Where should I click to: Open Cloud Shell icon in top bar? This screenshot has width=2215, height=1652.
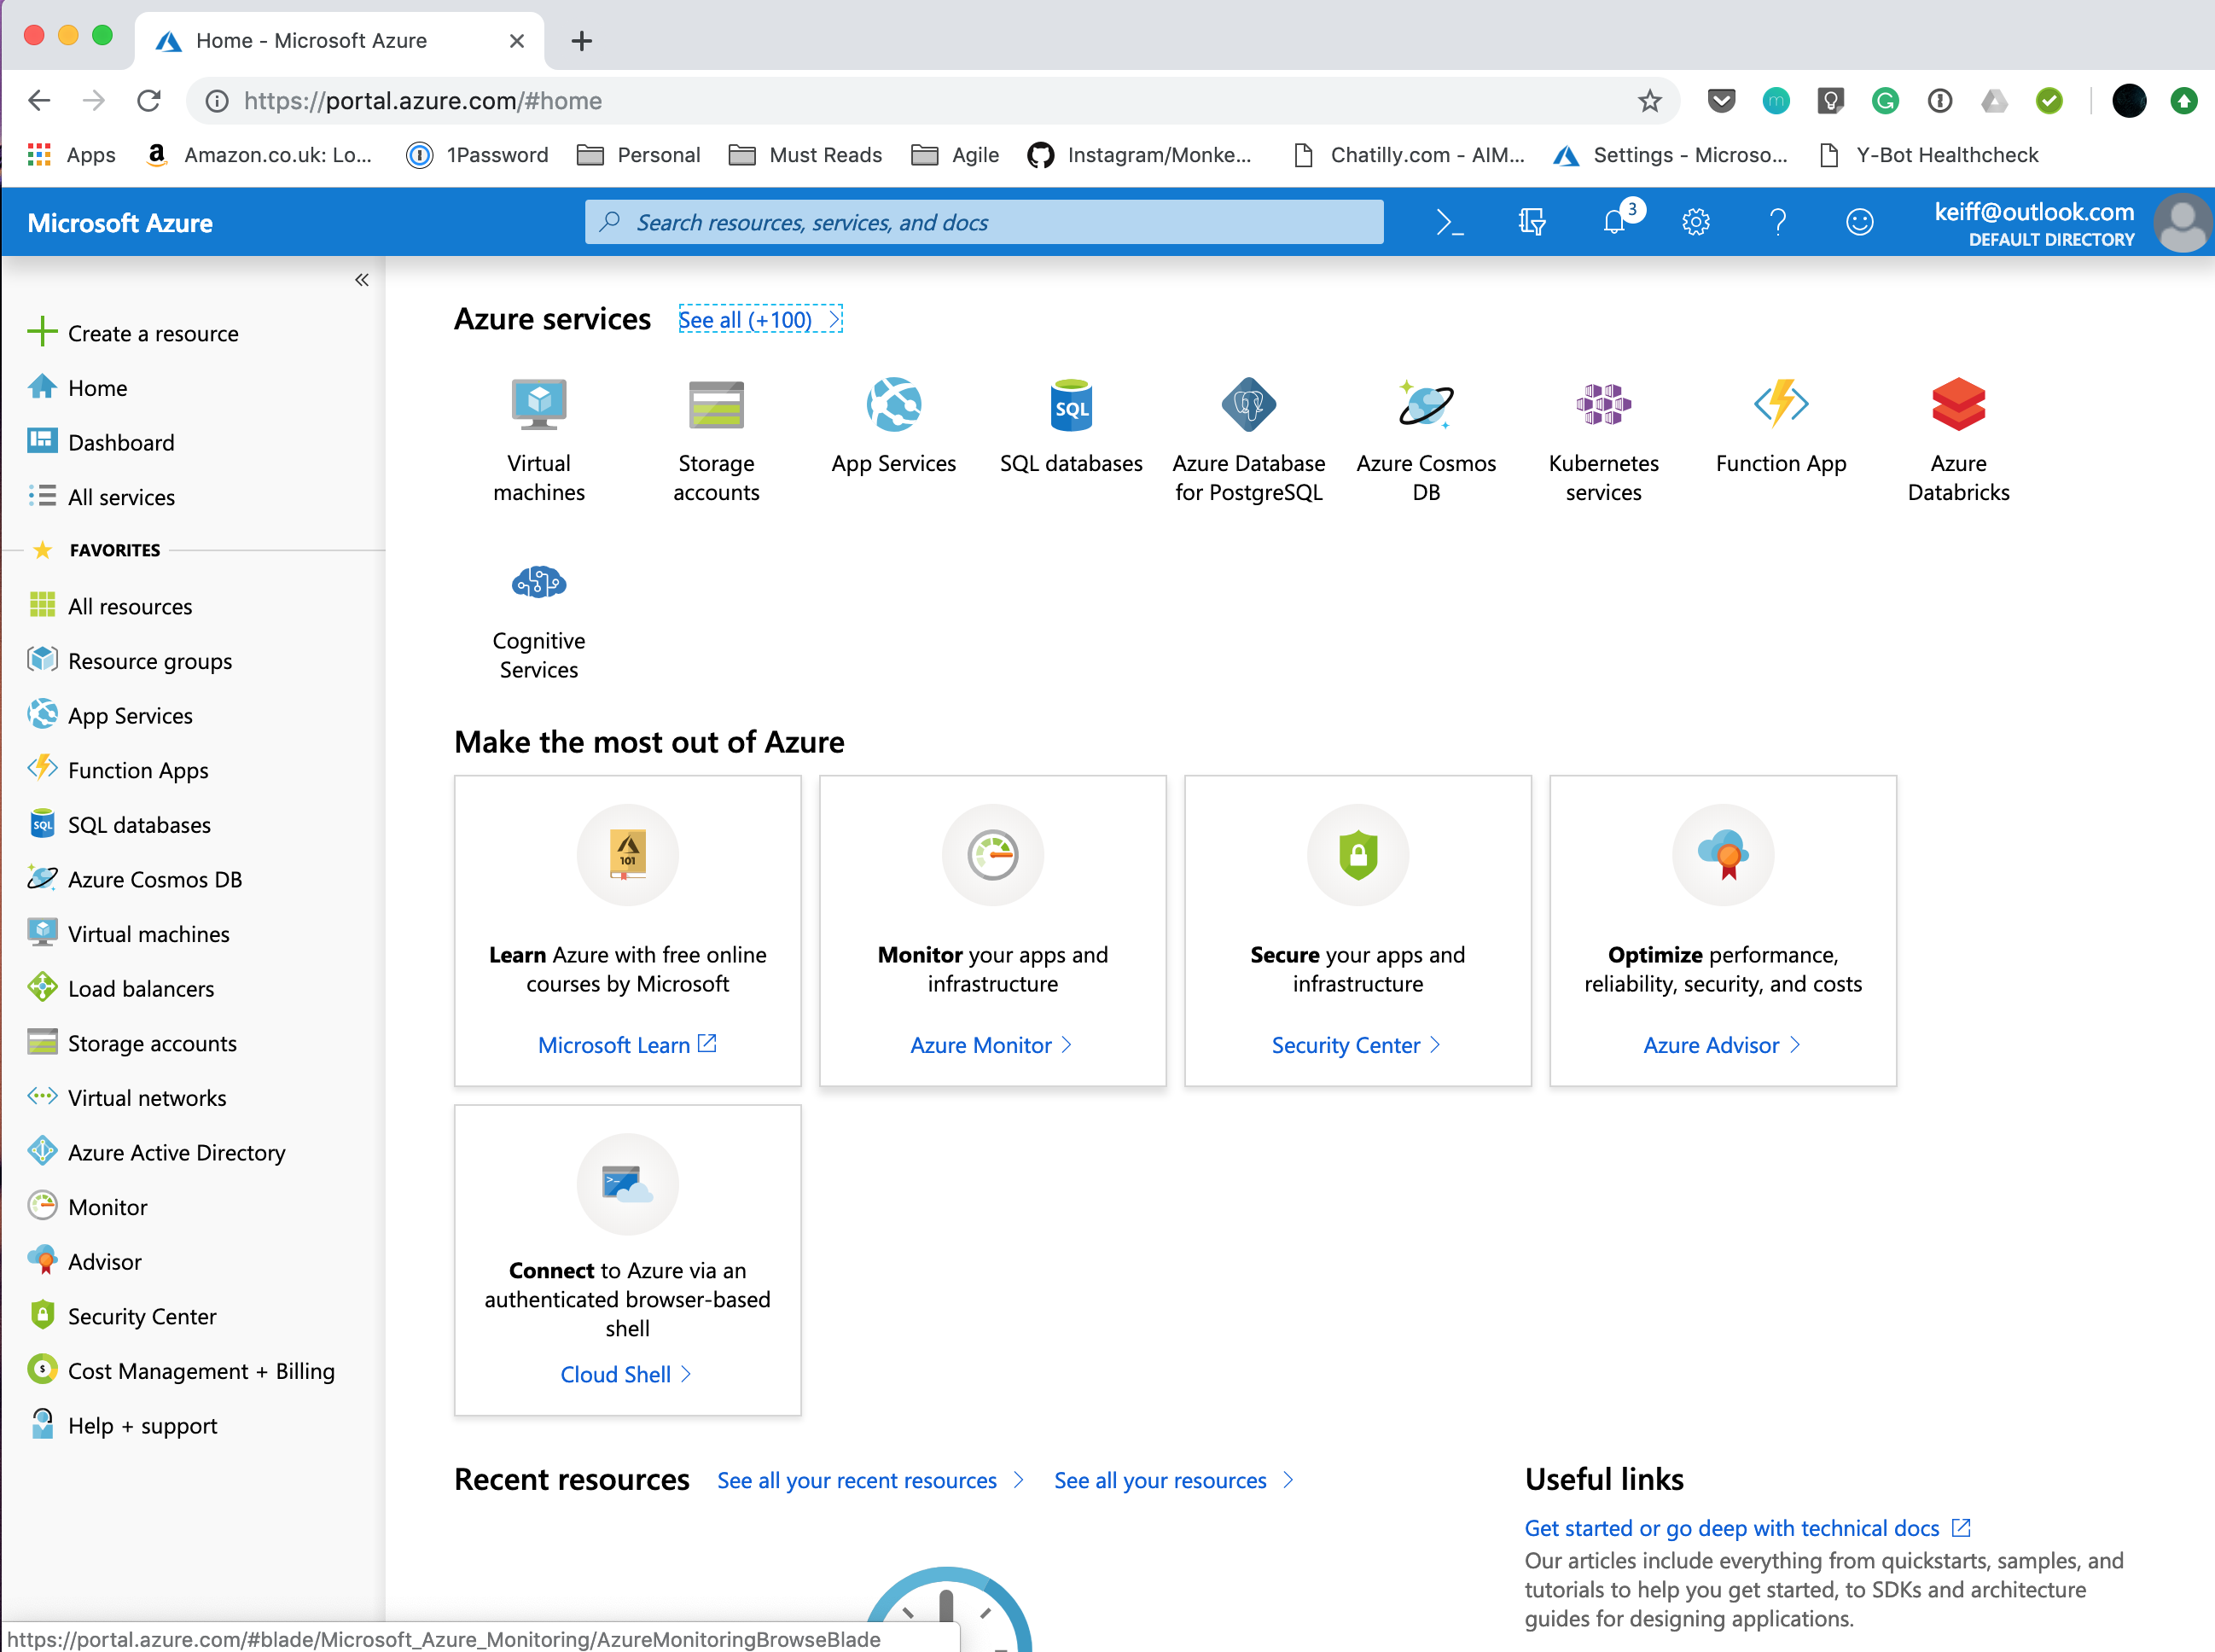[1449, 222]
